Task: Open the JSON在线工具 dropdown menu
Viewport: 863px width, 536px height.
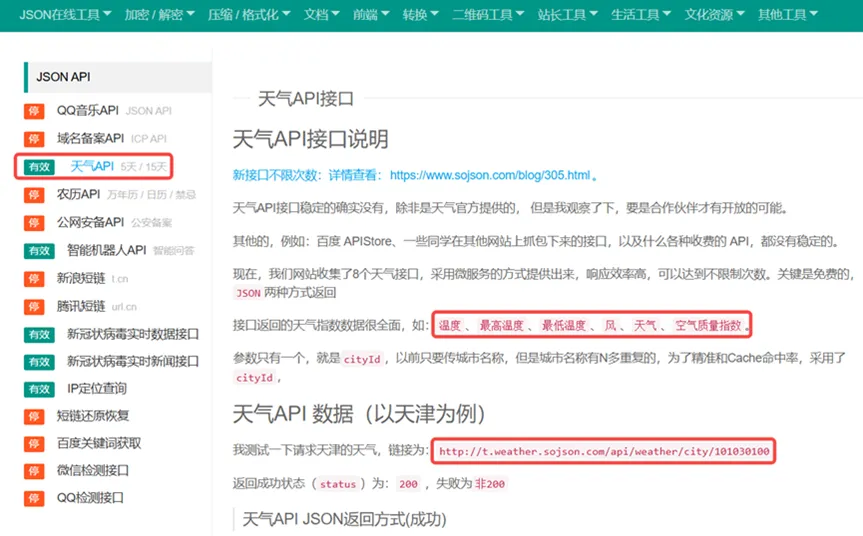Action: click(65, 14)
